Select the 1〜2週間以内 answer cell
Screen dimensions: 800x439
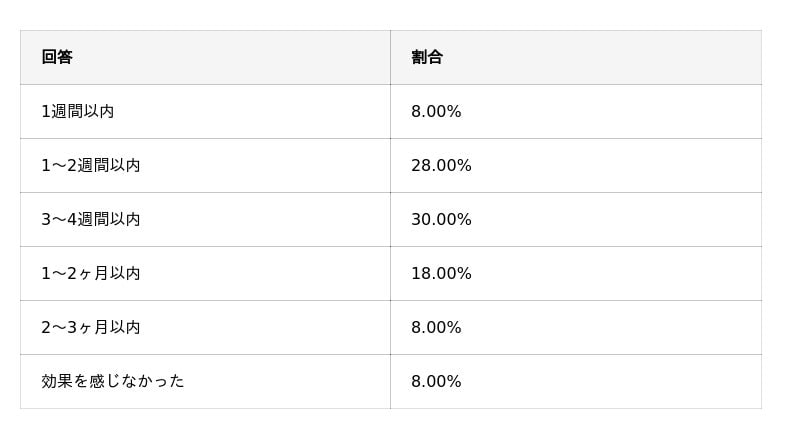91,166
